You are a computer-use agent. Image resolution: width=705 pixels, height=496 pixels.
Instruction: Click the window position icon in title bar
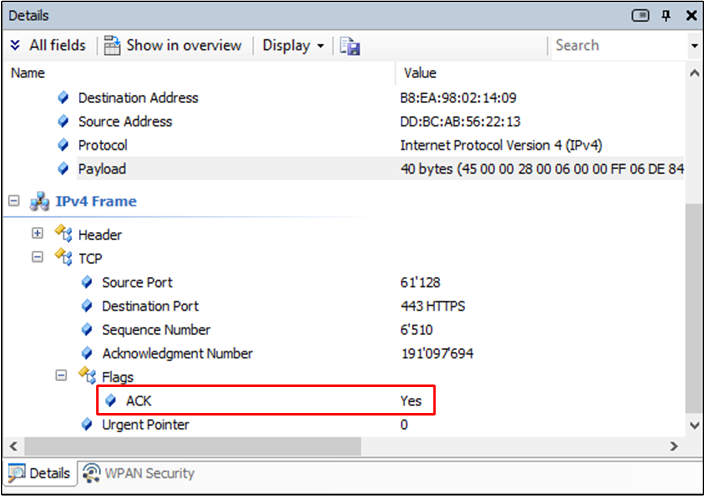(641, 16)
